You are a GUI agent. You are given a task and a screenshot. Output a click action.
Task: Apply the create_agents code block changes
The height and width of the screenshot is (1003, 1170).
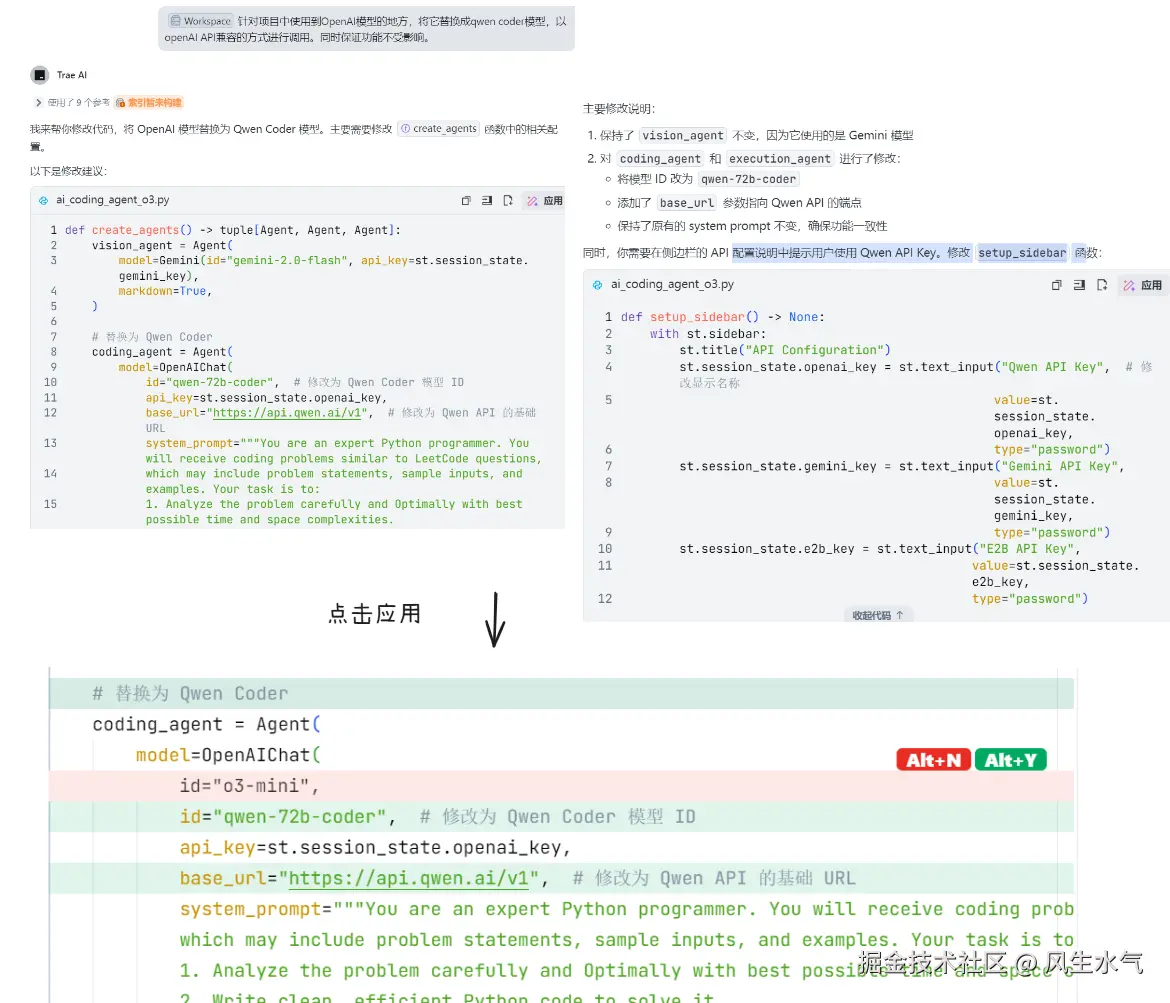(x=545, y=201)
